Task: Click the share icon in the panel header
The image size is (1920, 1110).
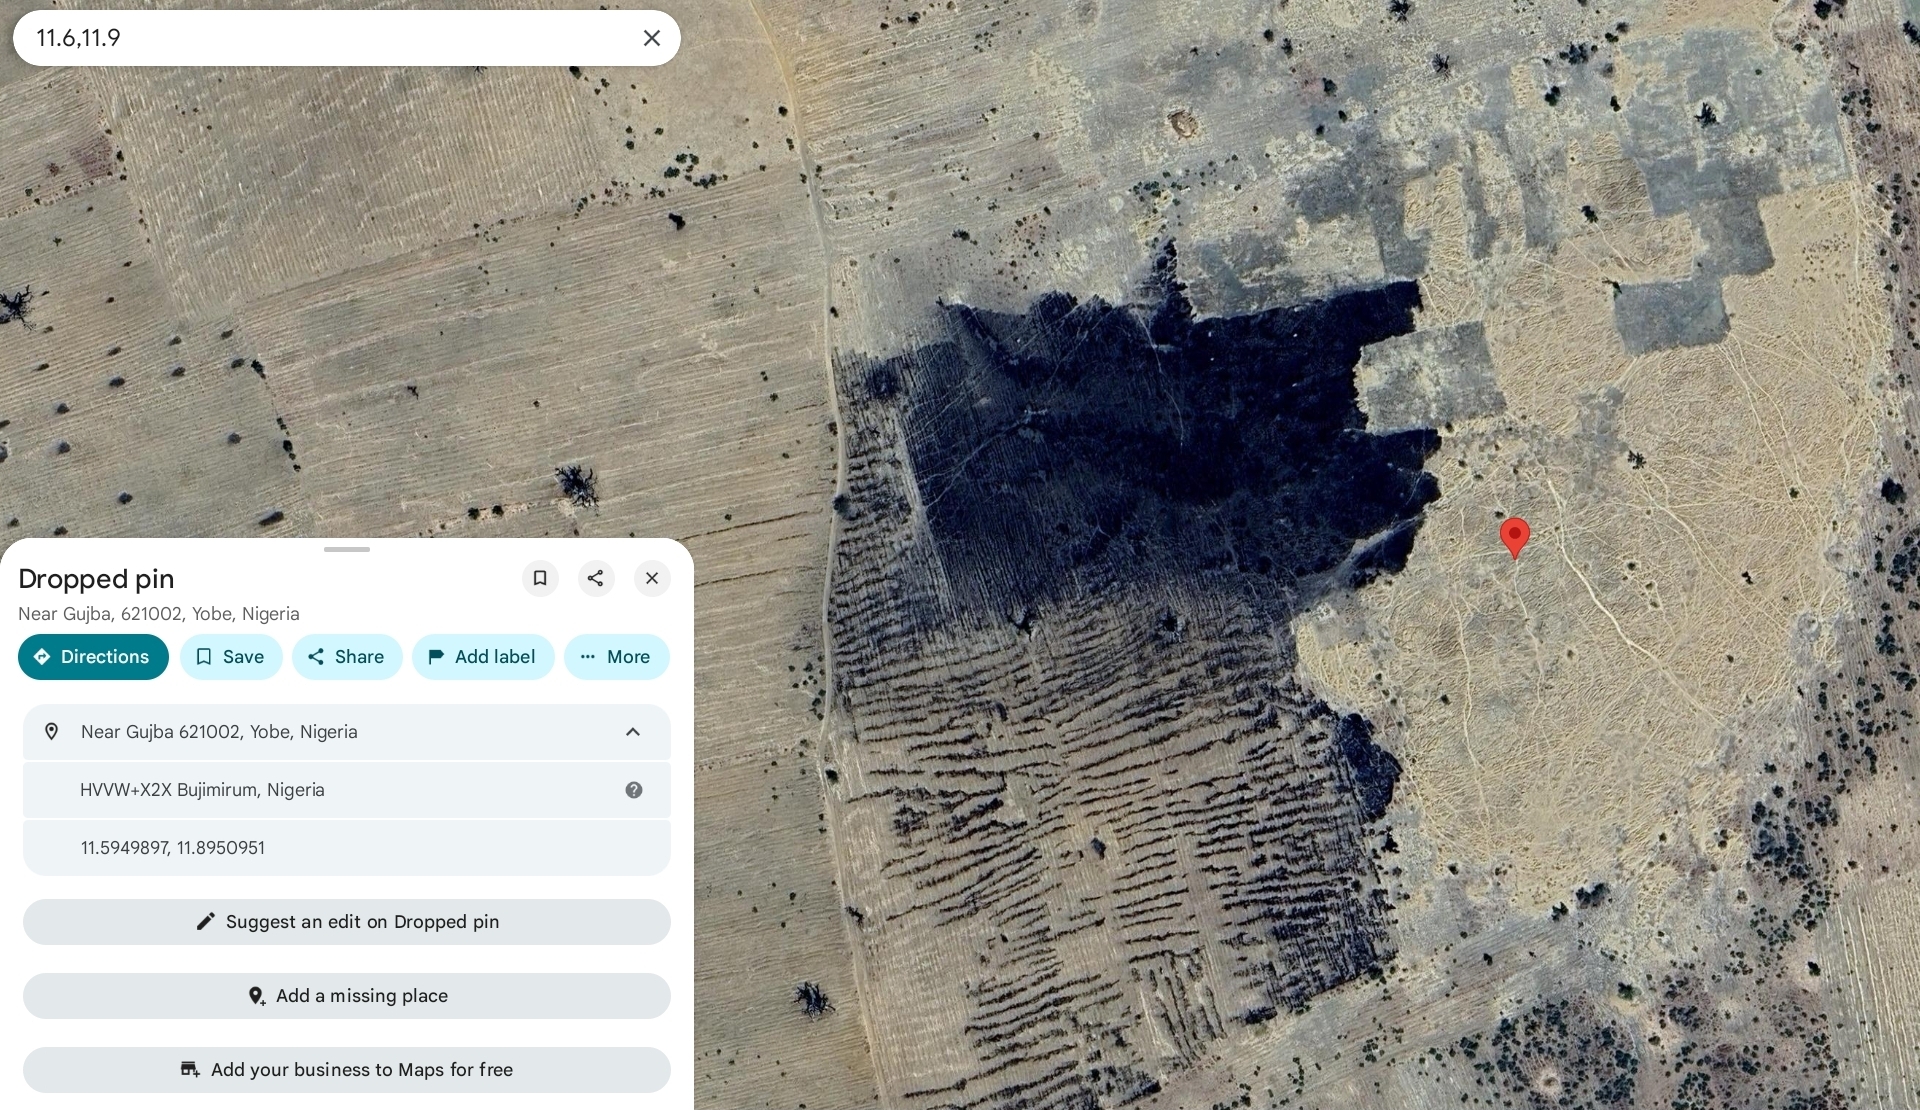Action: (595, 578)
